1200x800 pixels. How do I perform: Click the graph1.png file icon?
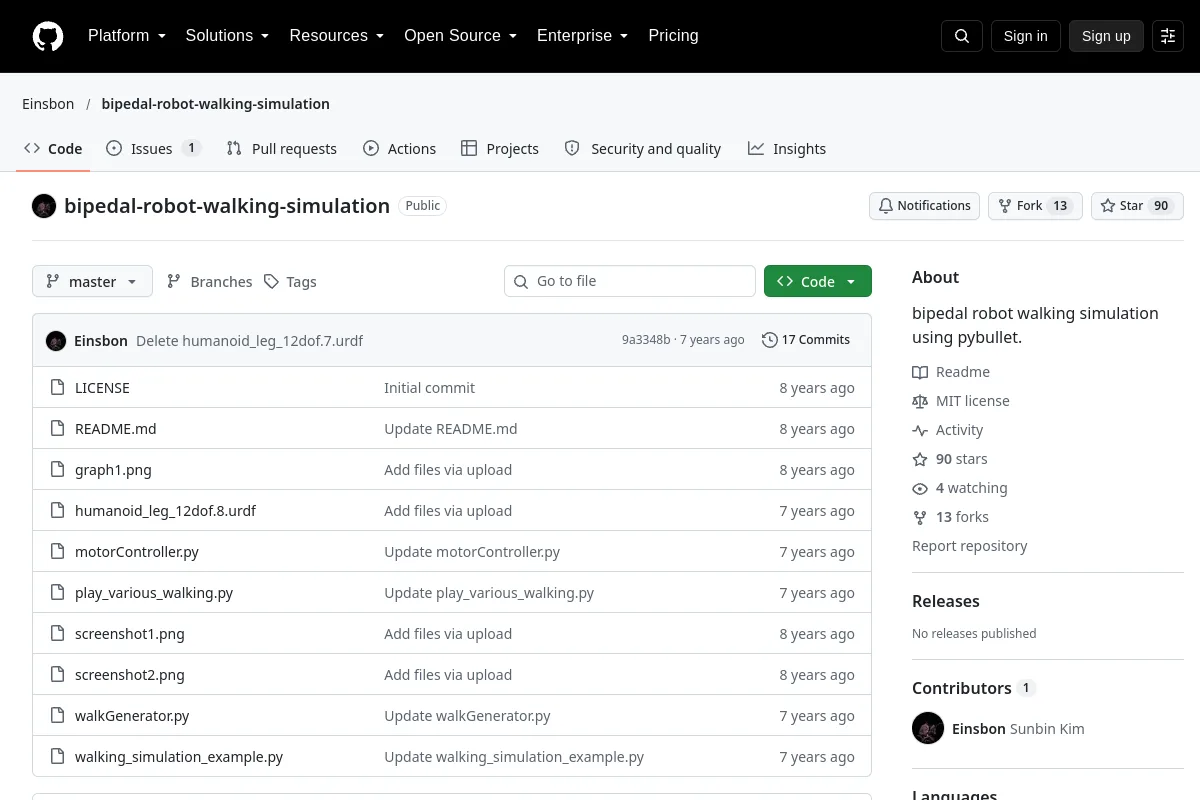(x=57, y=470)
